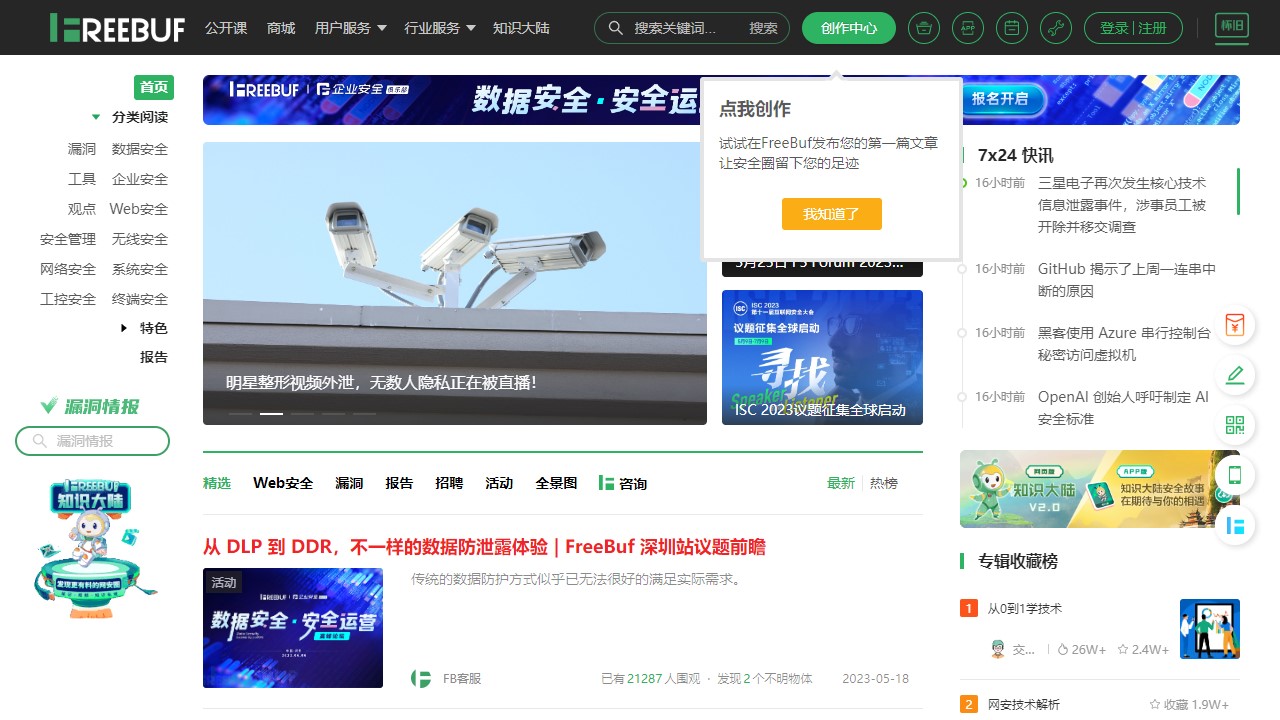The height and width of the screenshot is (720, 1280).
Task: Click the QR code floating icon
Action: [x=1235, y=425]
